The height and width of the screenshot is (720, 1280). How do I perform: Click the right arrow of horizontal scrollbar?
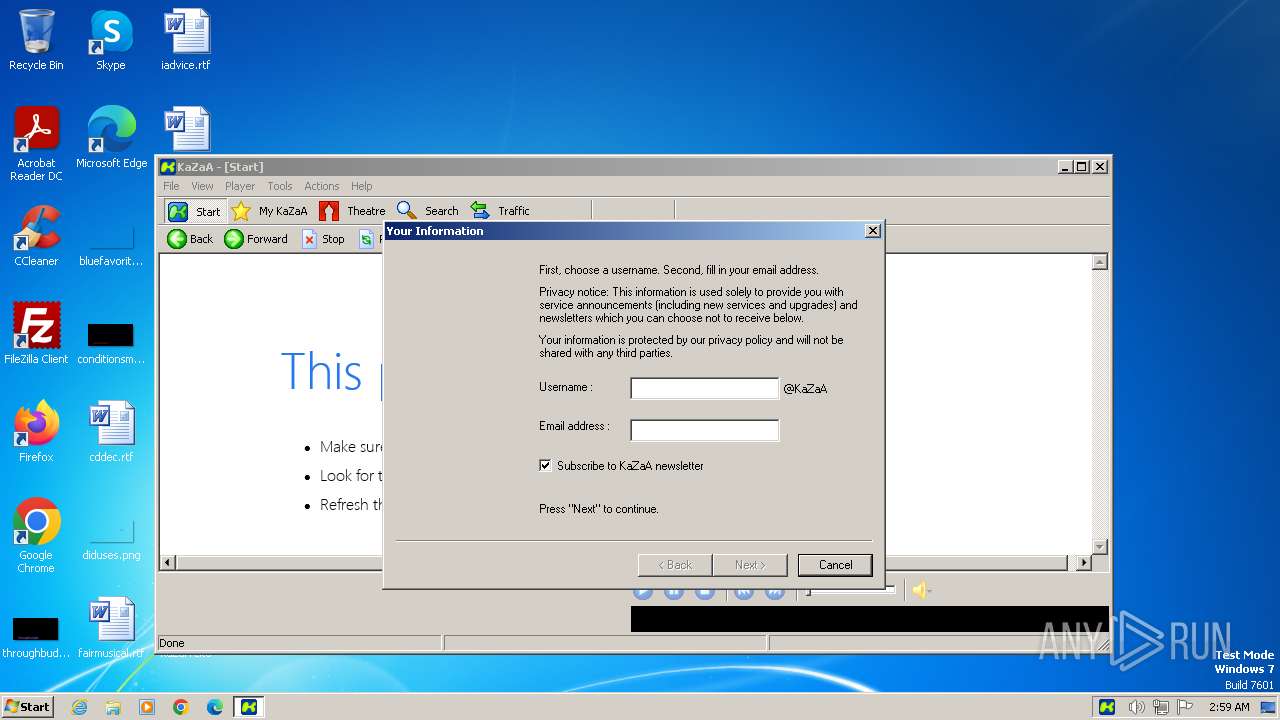[x=1083, y=563]
